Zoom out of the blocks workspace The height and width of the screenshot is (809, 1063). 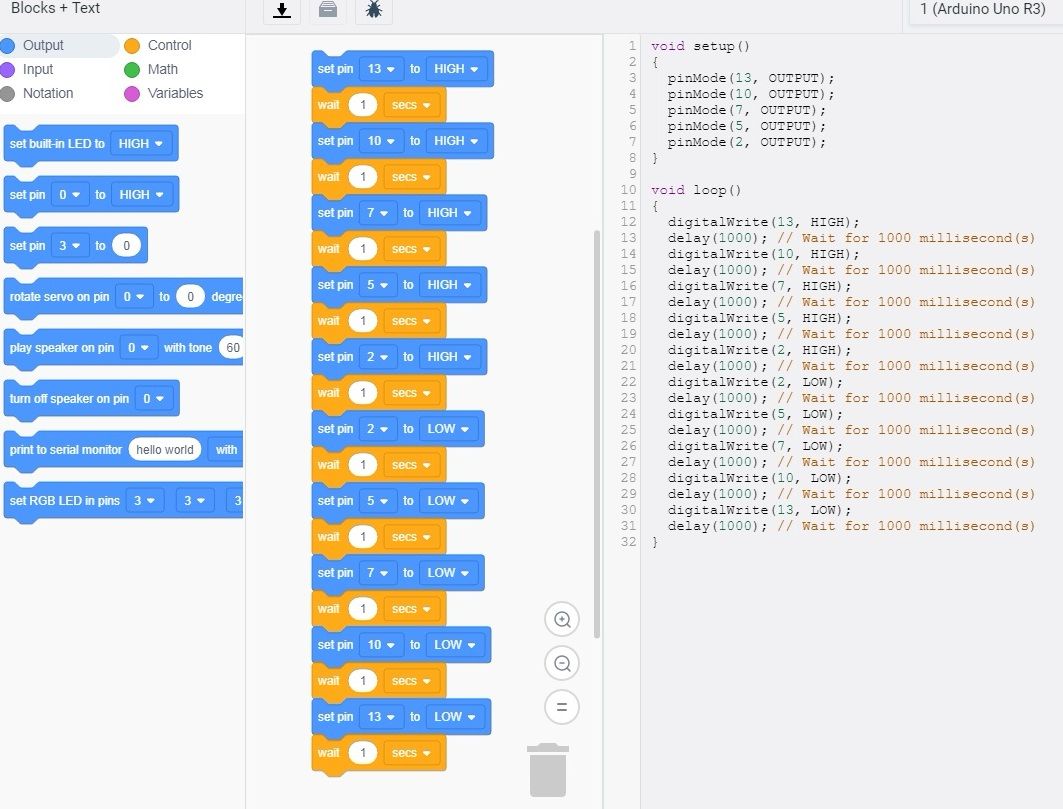(x=562, y=663)
